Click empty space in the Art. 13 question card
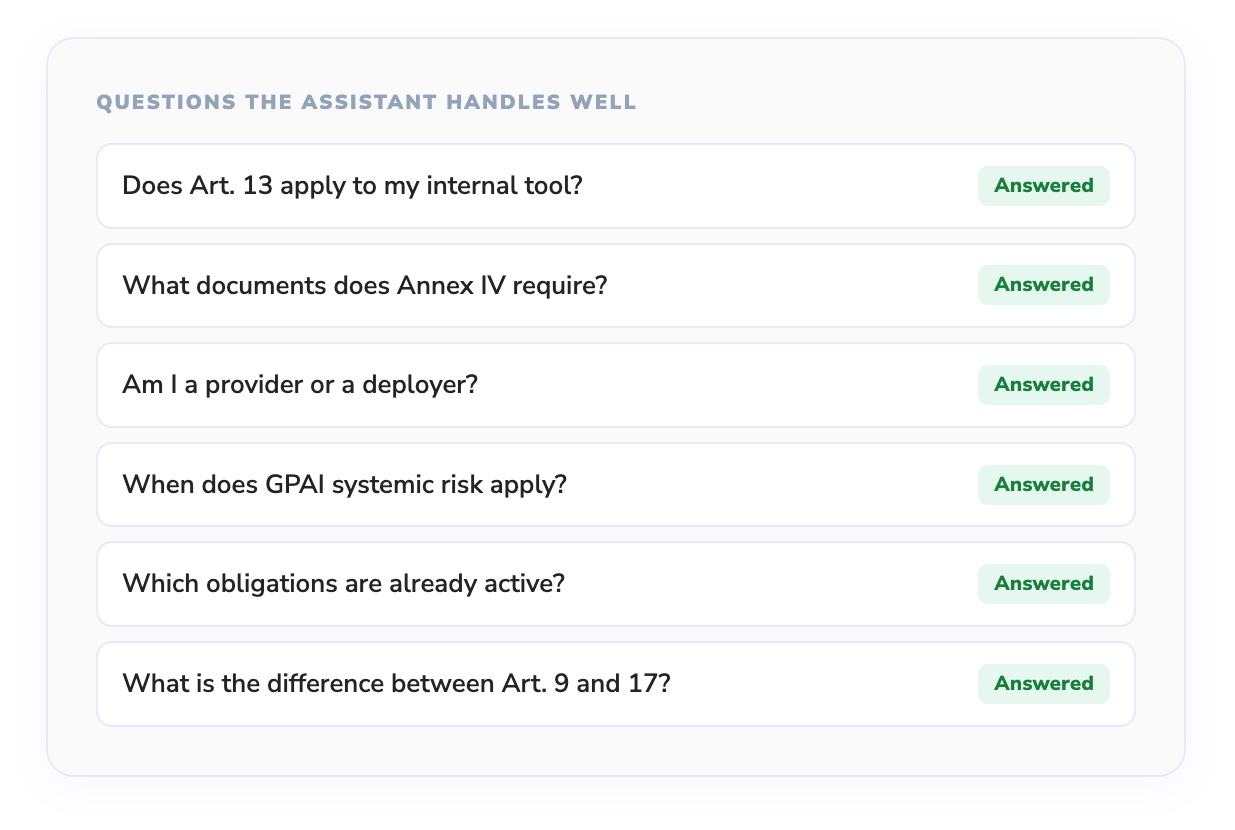Screen dimensions: 1235x830 click(780, 186)
